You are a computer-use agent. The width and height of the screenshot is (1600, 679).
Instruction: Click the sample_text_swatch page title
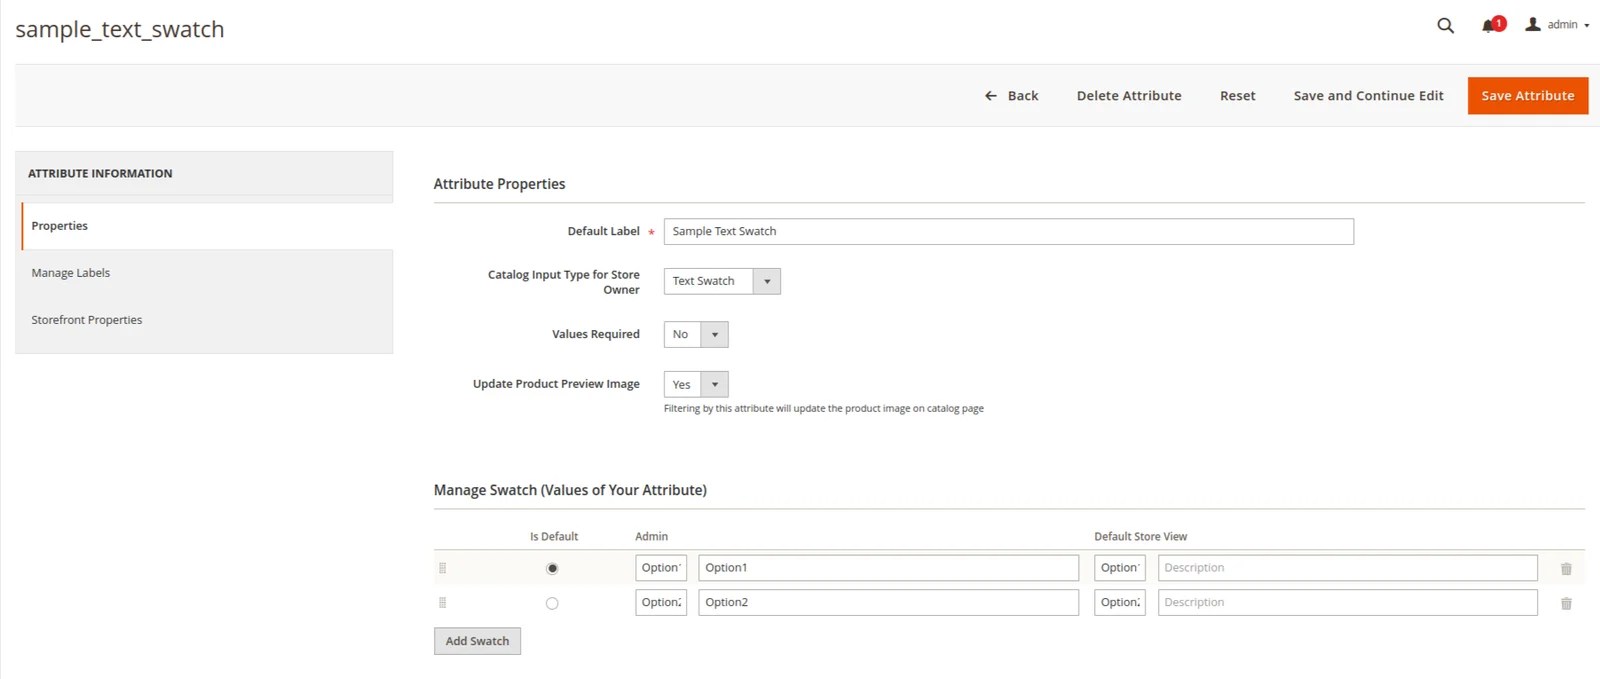120,30
